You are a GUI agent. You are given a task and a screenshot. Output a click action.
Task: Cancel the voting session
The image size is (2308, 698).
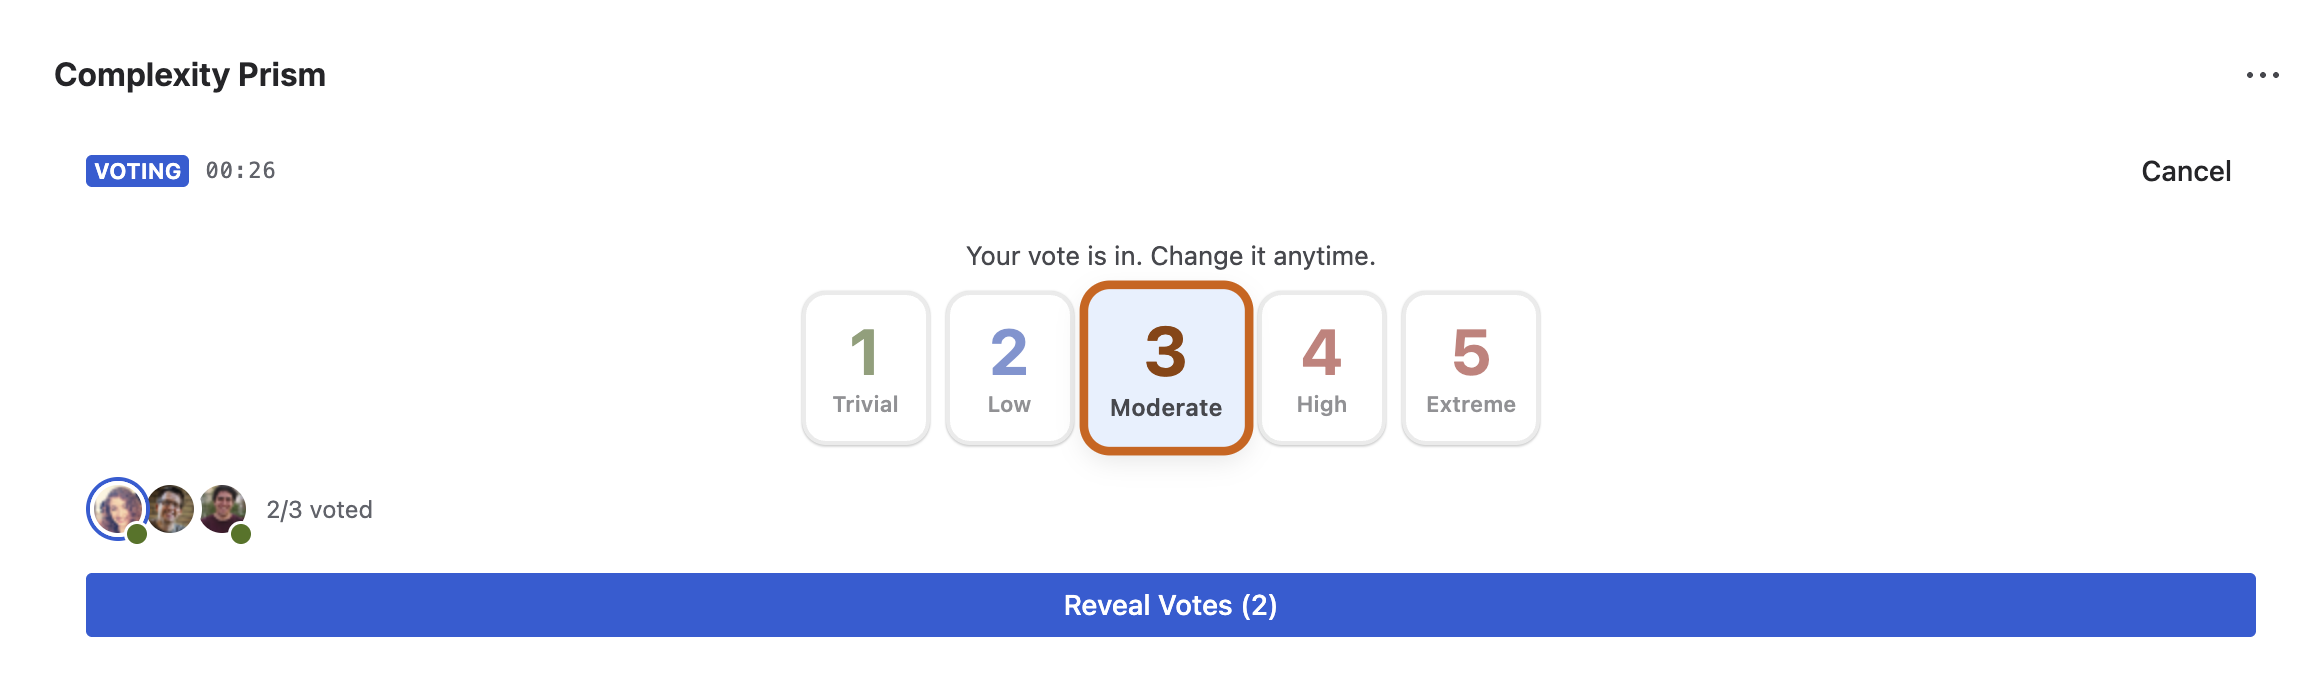pos(2185,171)
